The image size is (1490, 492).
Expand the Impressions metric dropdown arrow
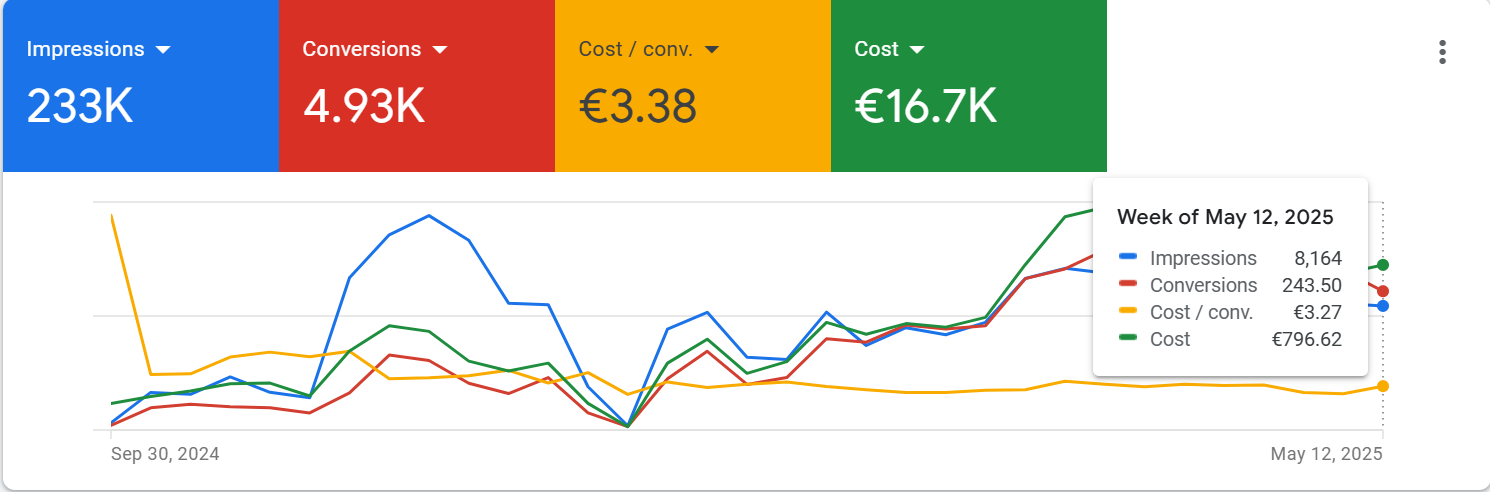164,50
